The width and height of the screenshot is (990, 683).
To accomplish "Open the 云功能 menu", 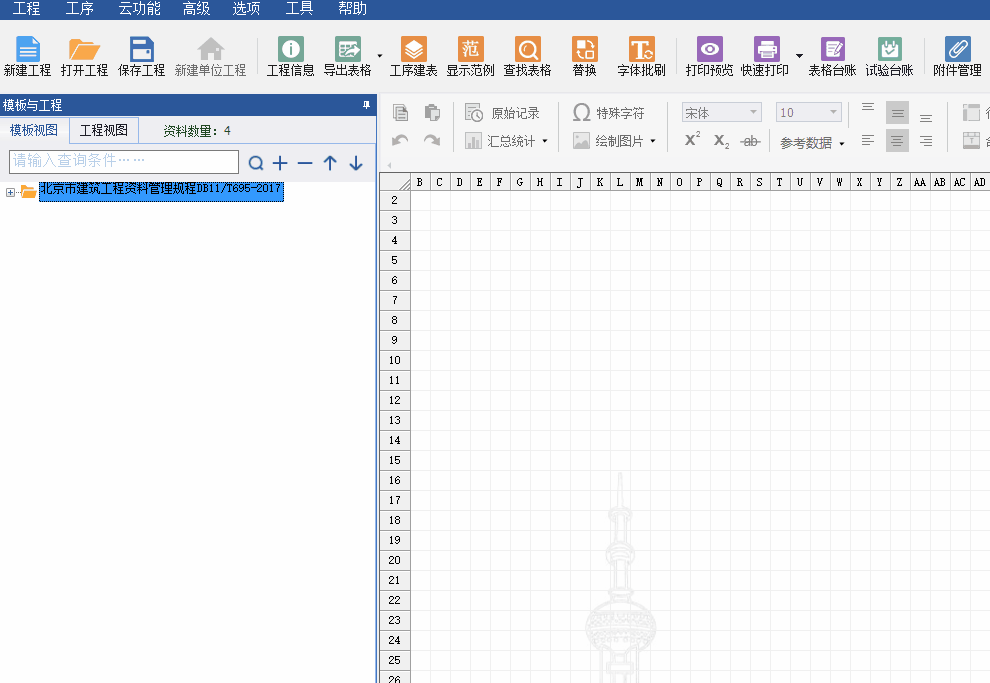I will click(139, 9).
